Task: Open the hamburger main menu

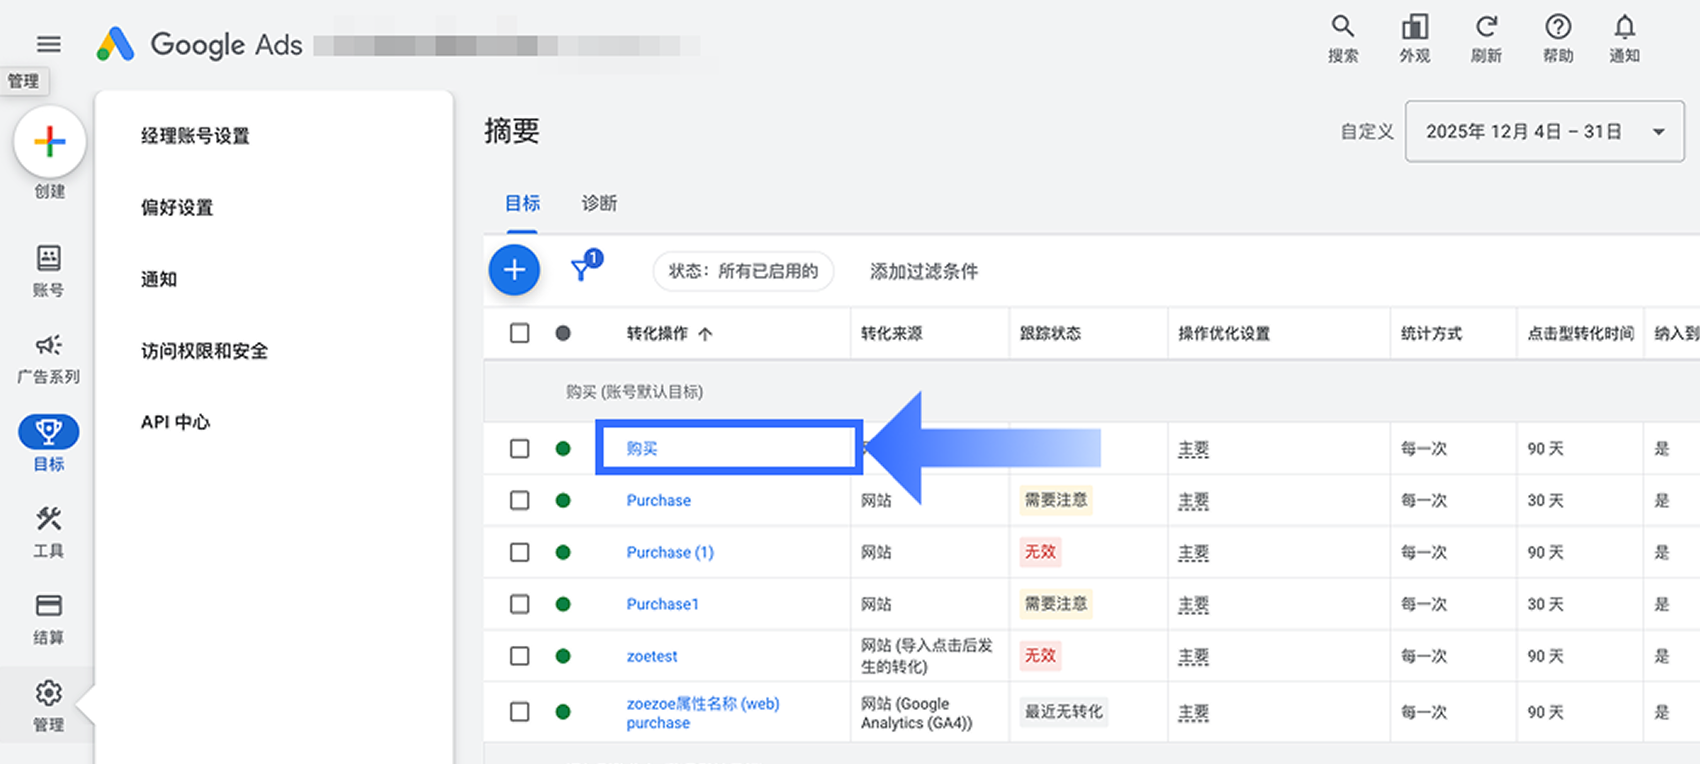Action: [48, 44]
